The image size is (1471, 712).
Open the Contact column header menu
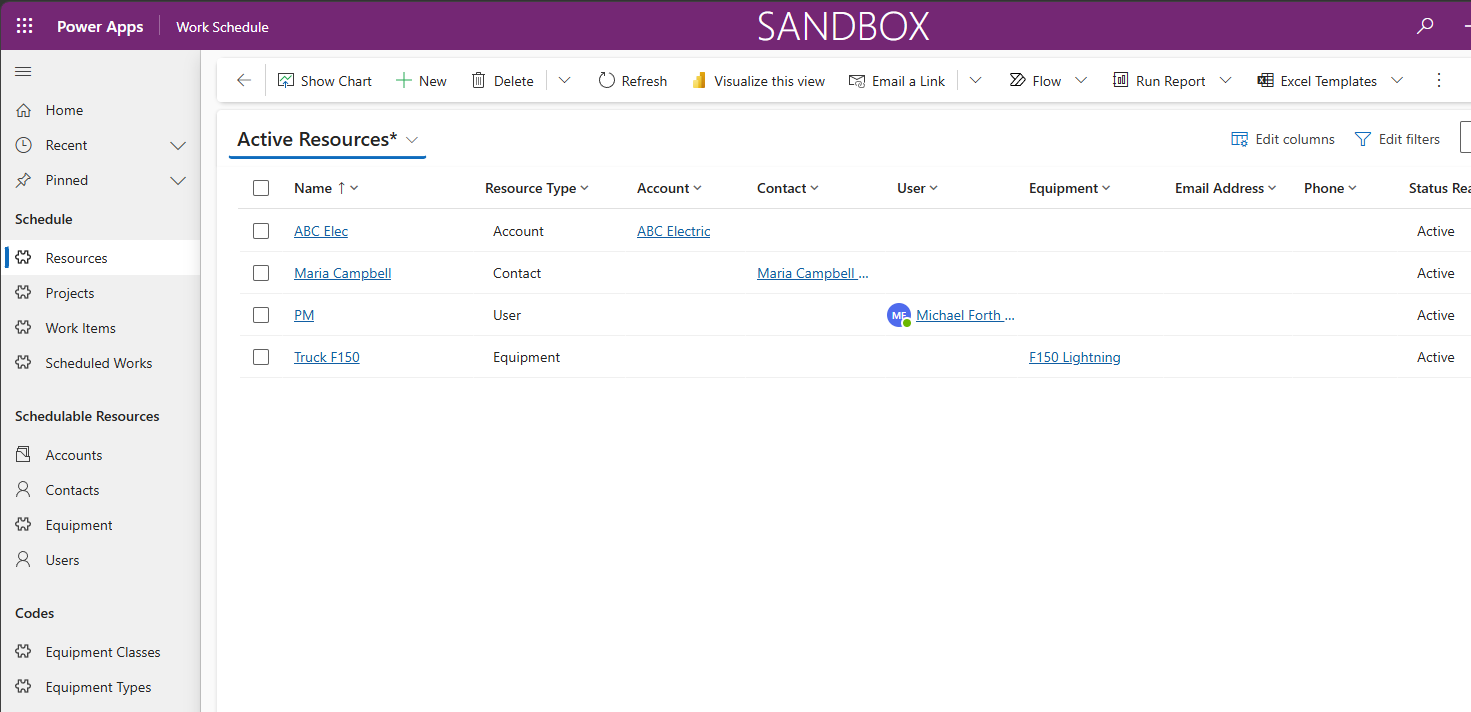pos(788,188)
